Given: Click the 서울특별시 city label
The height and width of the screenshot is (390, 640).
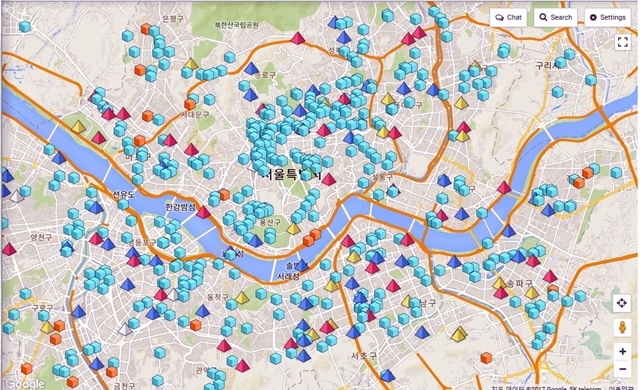Looking at the screenshot, I should pyautogui.click(x=291, y=175).
